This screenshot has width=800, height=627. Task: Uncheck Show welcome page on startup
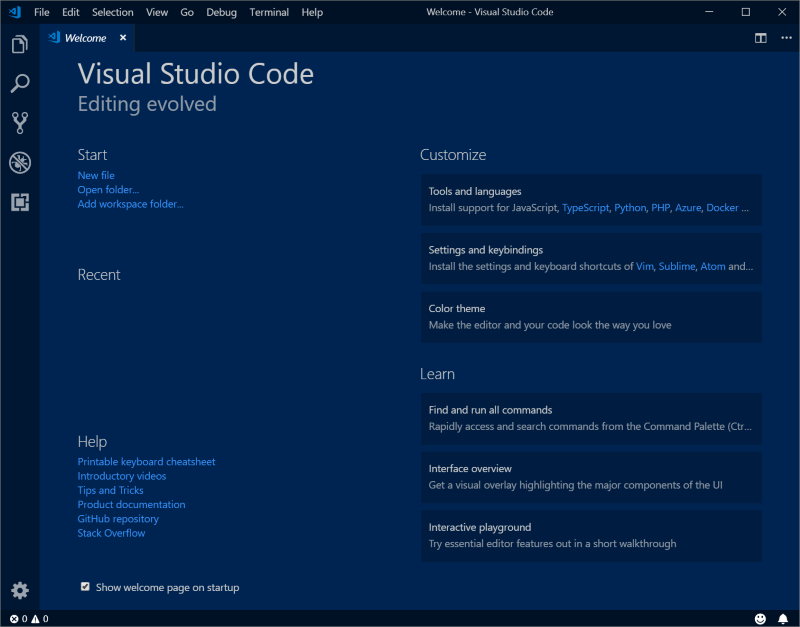(x=85, y=587)
